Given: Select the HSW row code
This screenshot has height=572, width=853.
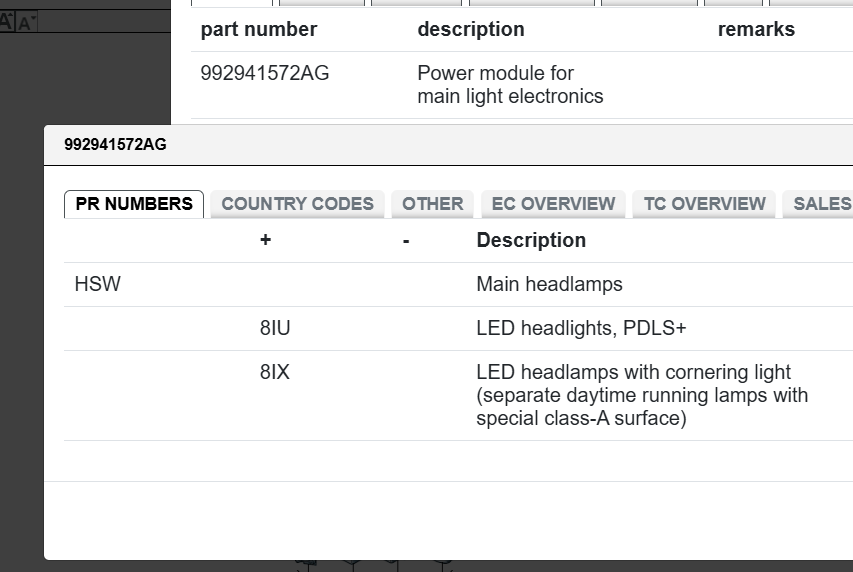Looking at the screenshot, I should 97,285.
